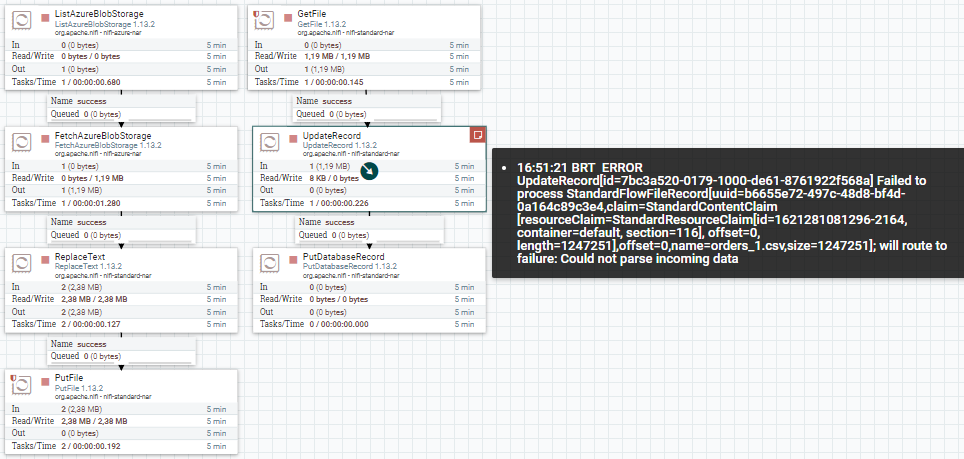Click the red bulletin icon on UpdateRecord
Viewport: 964px width, 459px height.
tap(478, 135)
